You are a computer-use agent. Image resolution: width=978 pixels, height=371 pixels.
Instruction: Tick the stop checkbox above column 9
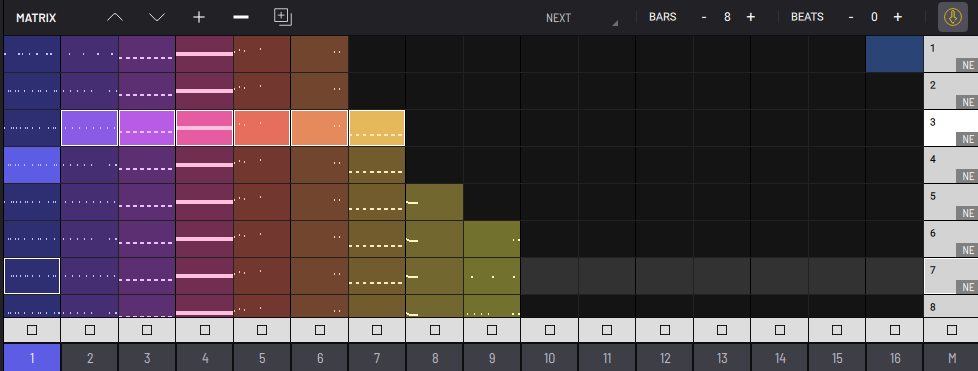[x=492, y=330]
